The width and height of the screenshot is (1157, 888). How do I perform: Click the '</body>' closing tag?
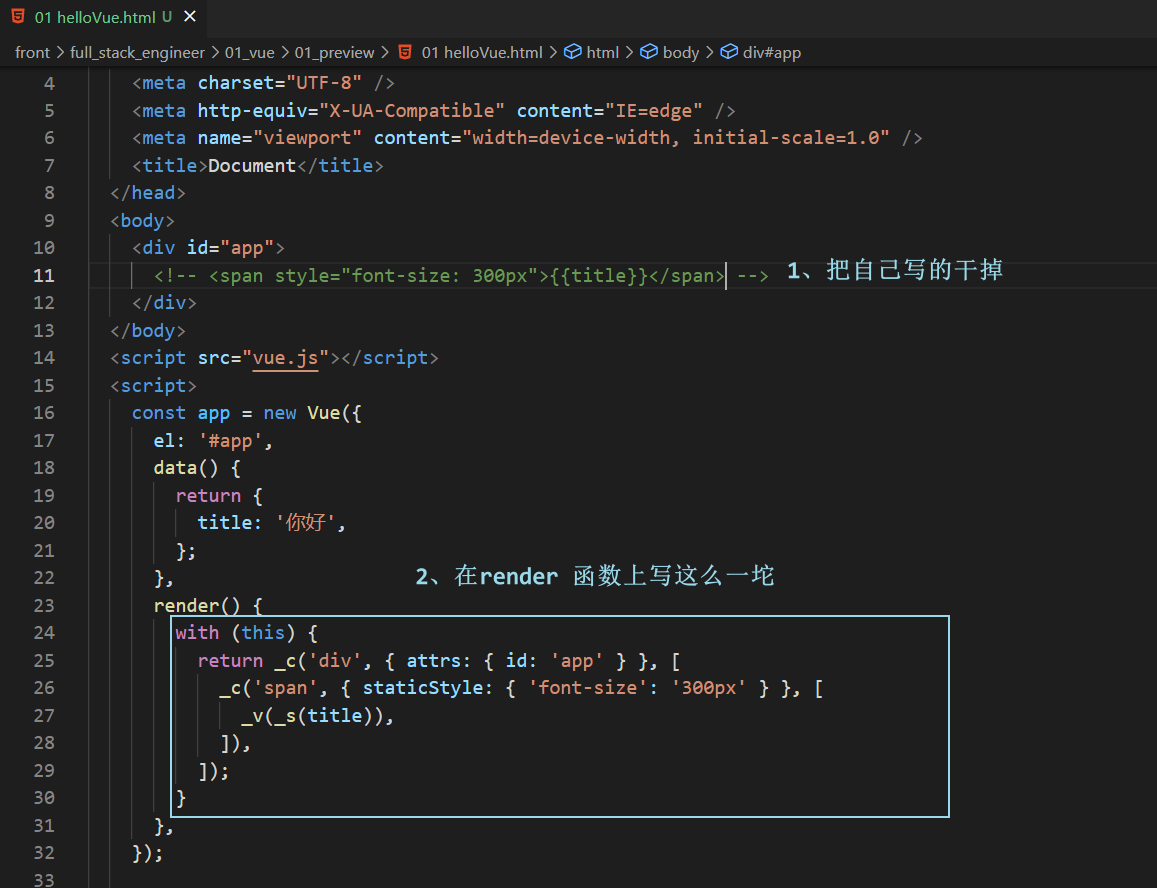coord(148,331)
